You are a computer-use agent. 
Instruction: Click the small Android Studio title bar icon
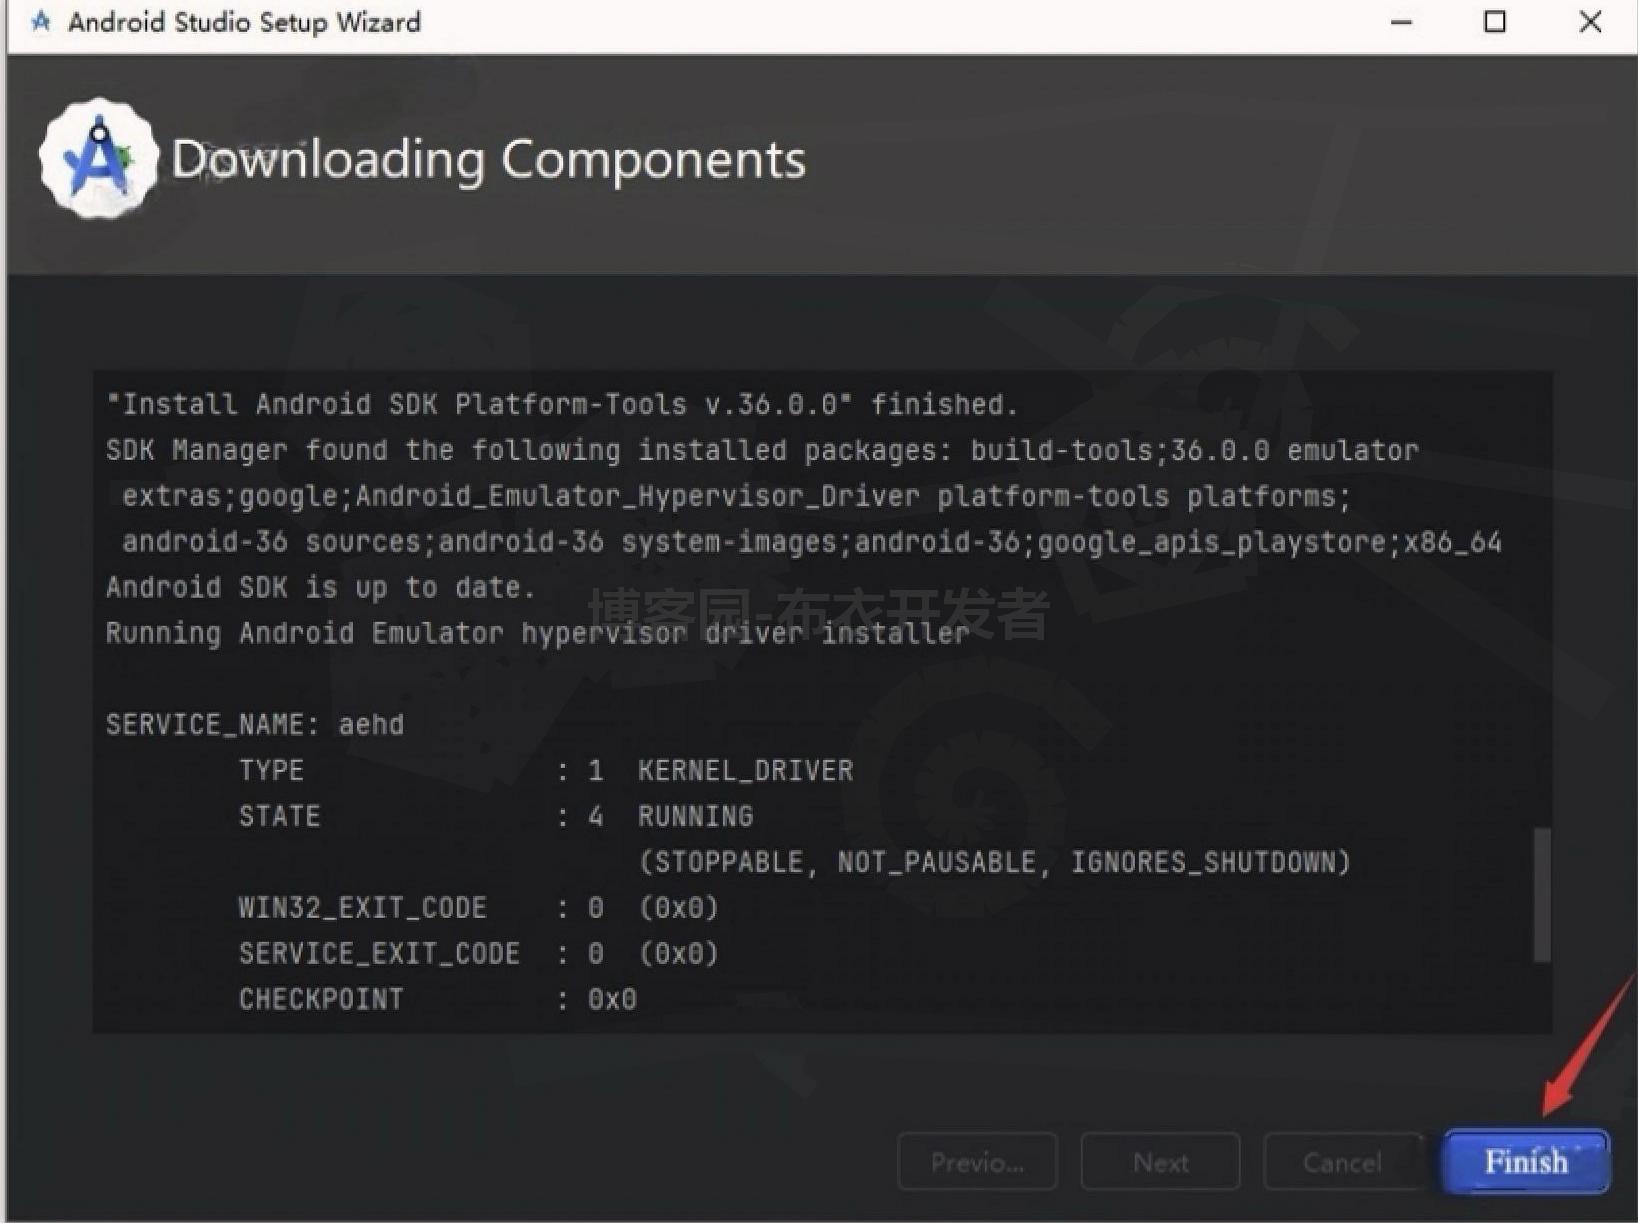pyautogui.click(x=41, y=22)
